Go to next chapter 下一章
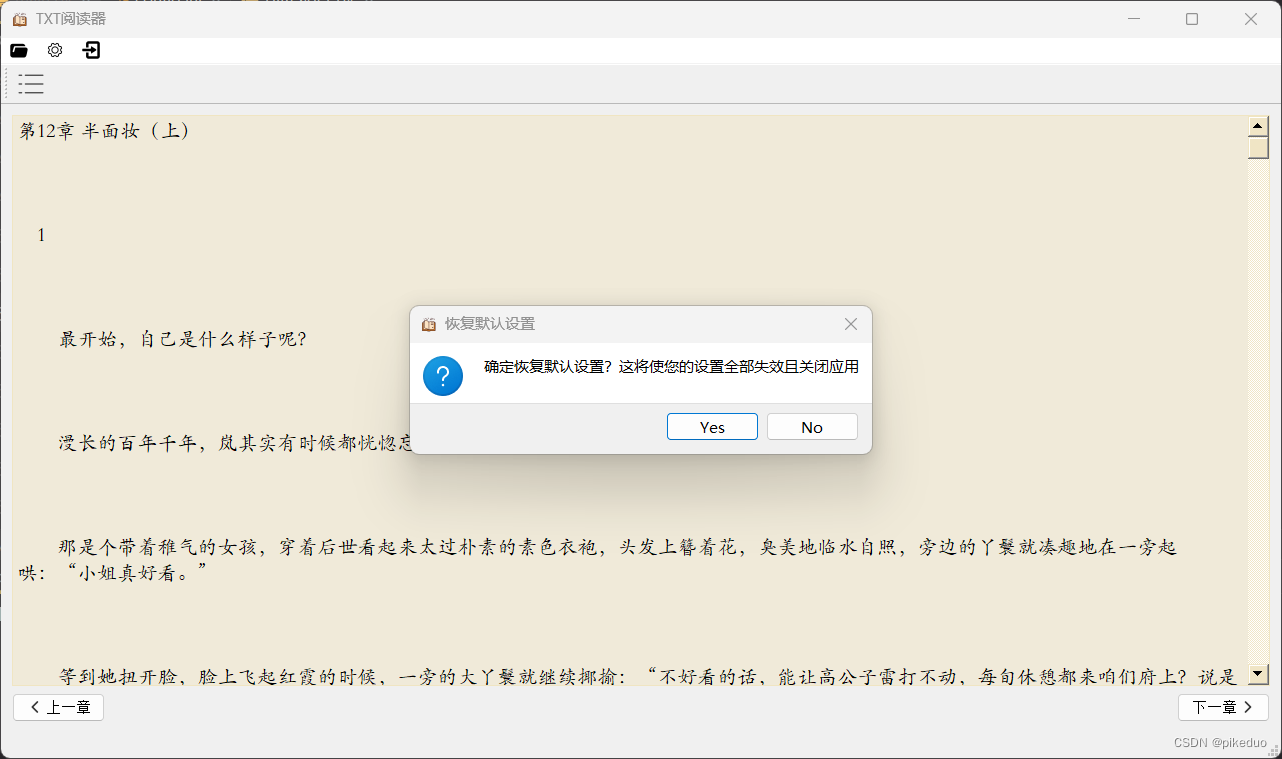The height and width of the screenshot is (759, 1282). (x=1223, y=707)
